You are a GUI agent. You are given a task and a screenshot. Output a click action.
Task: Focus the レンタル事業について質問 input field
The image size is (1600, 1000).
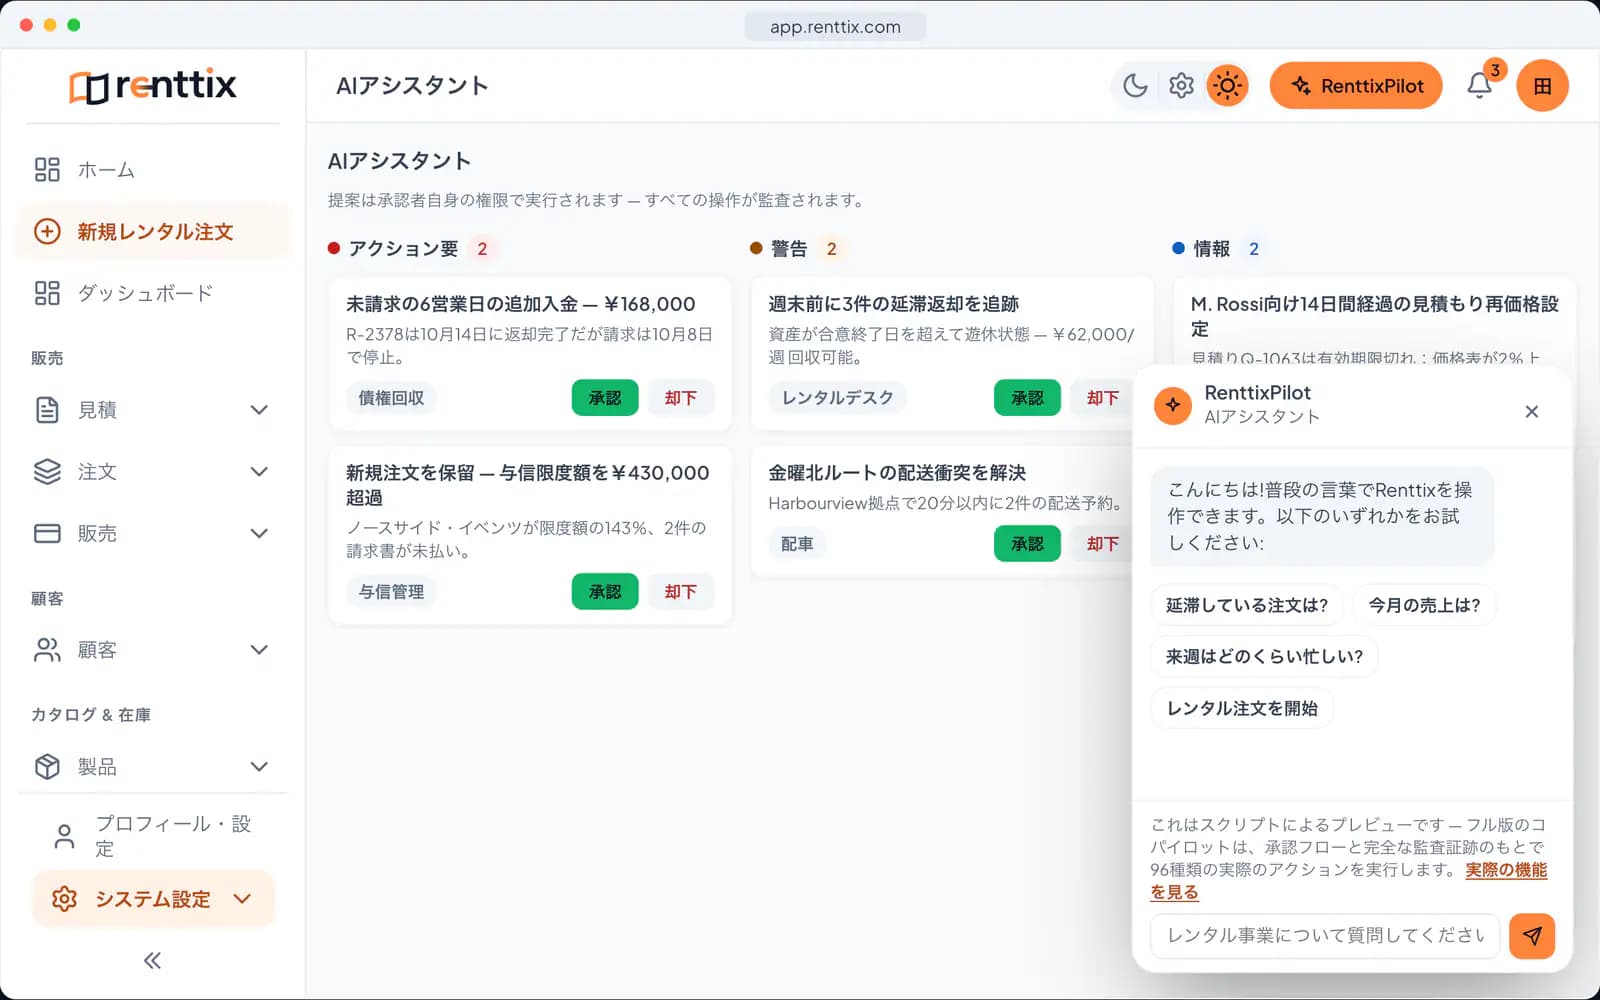[x=1325, y=936]
